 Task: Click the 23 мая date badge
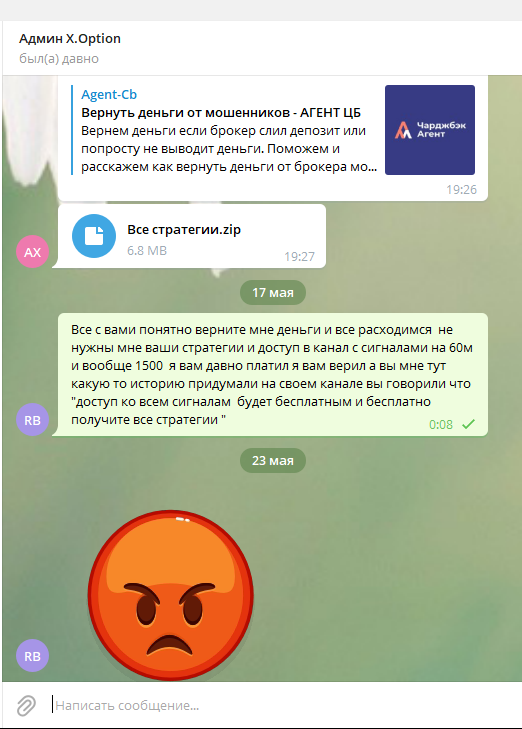[273, 460]
